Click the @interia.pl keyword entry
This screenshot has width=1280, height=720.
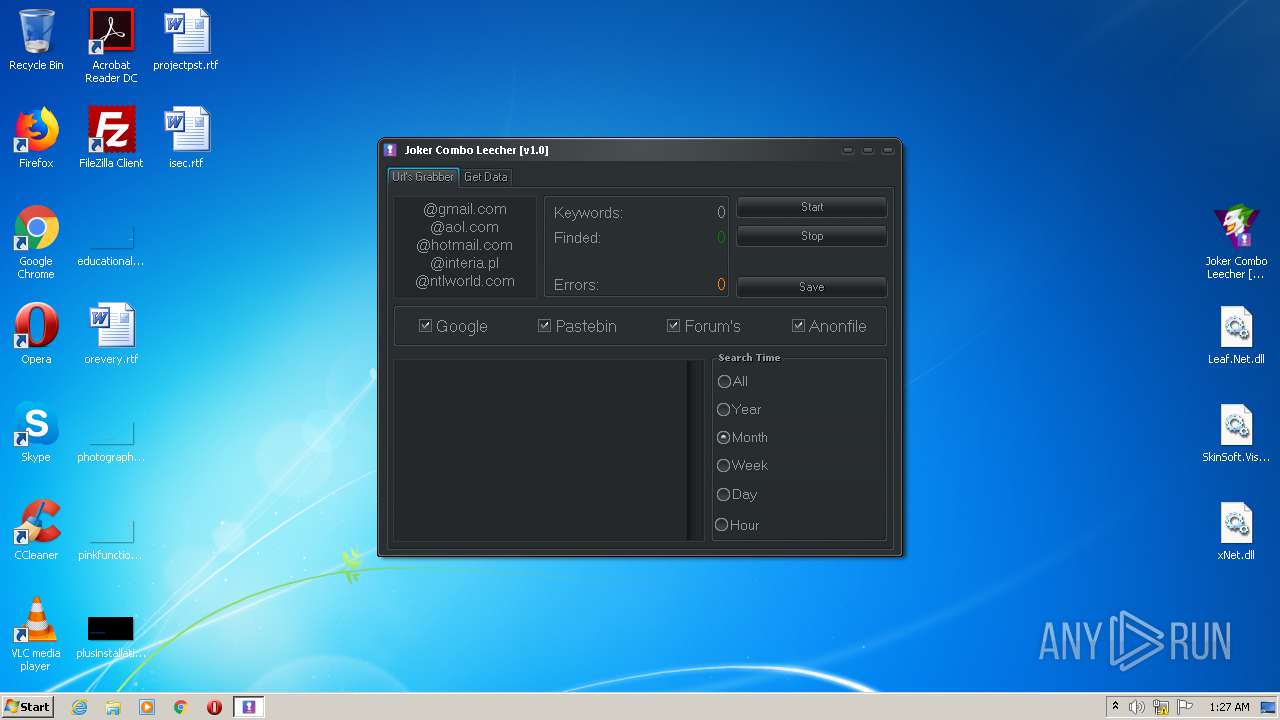click(465, 263)
